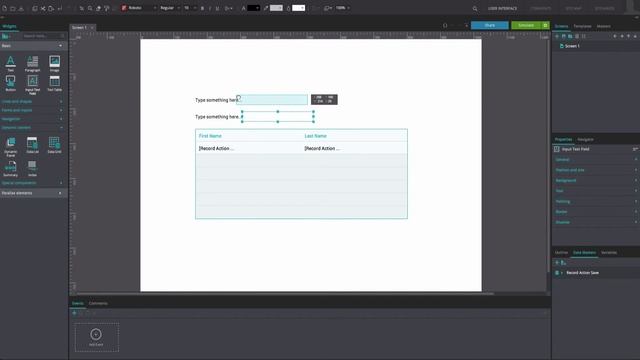Click the green Simulate button
Viewport: 640px width, 360px height.
pos(526,25)
